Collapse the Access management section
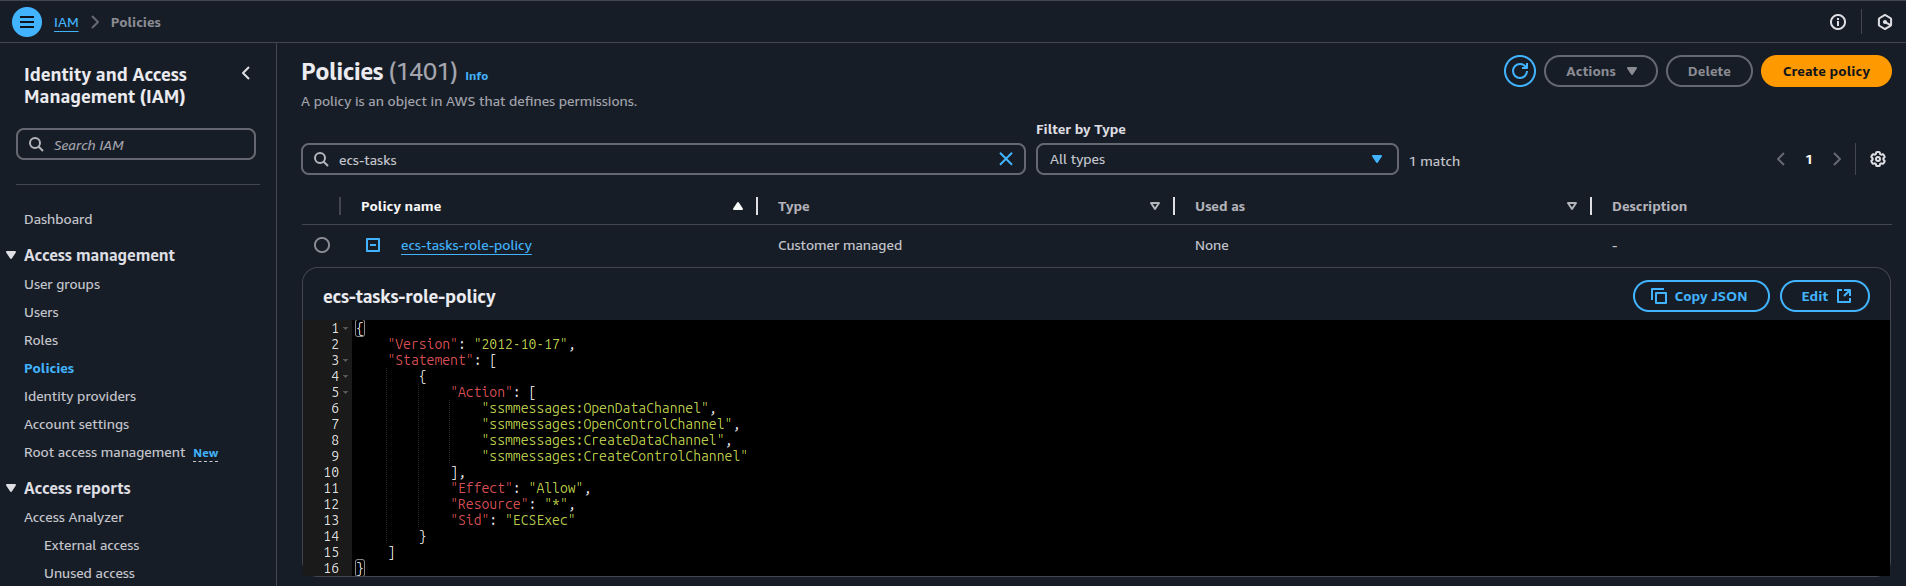 (11, 256)
